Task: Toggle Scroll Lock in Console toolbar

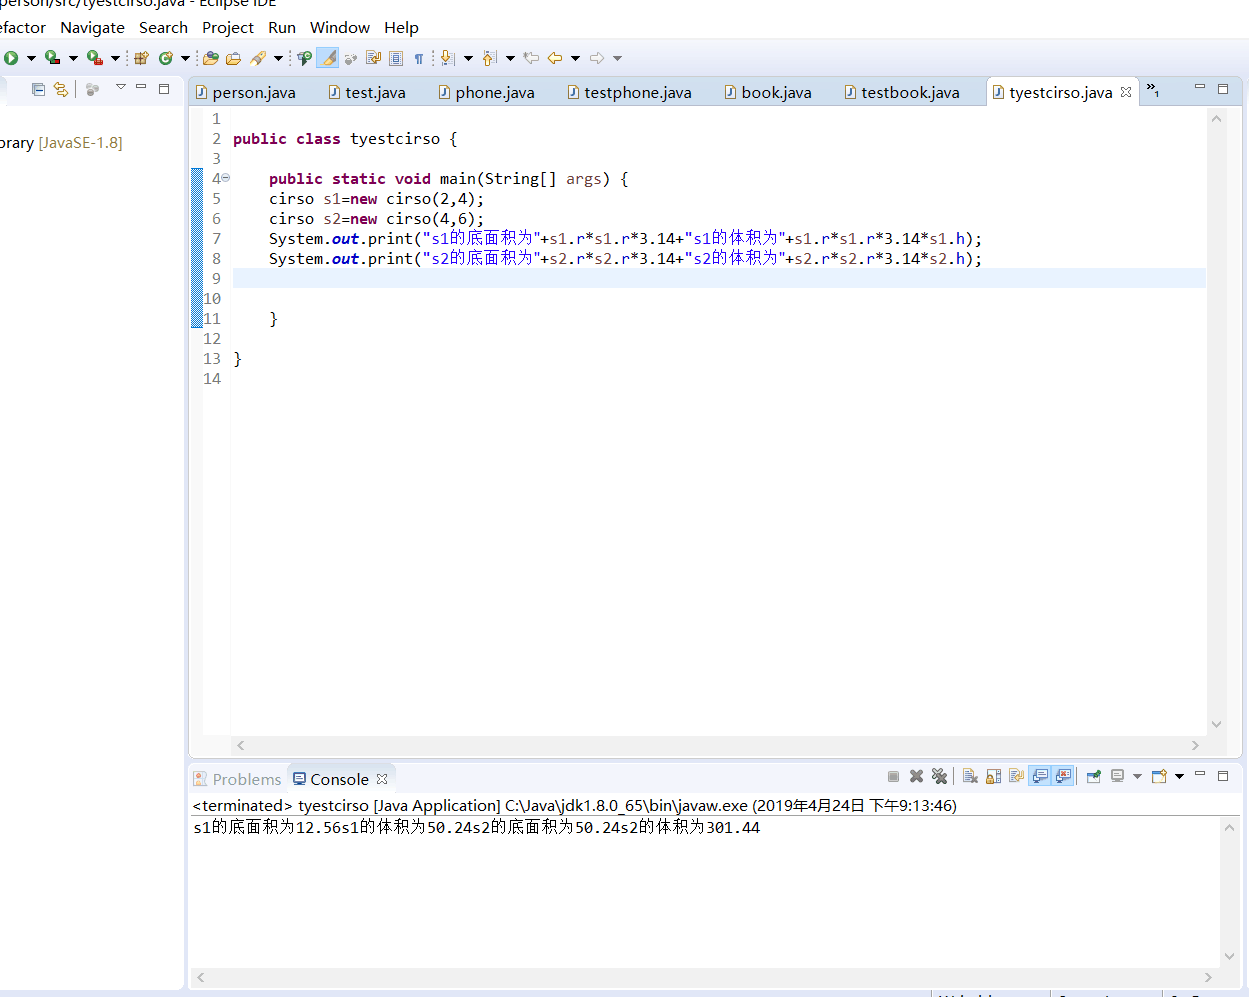Action: tap(993, 776)
